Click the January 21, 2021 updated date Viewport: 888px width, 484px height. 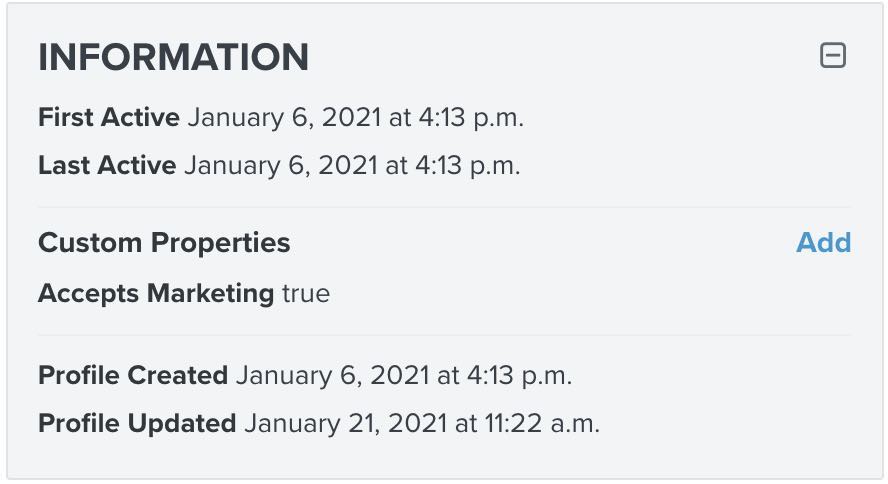coord(345,423)
